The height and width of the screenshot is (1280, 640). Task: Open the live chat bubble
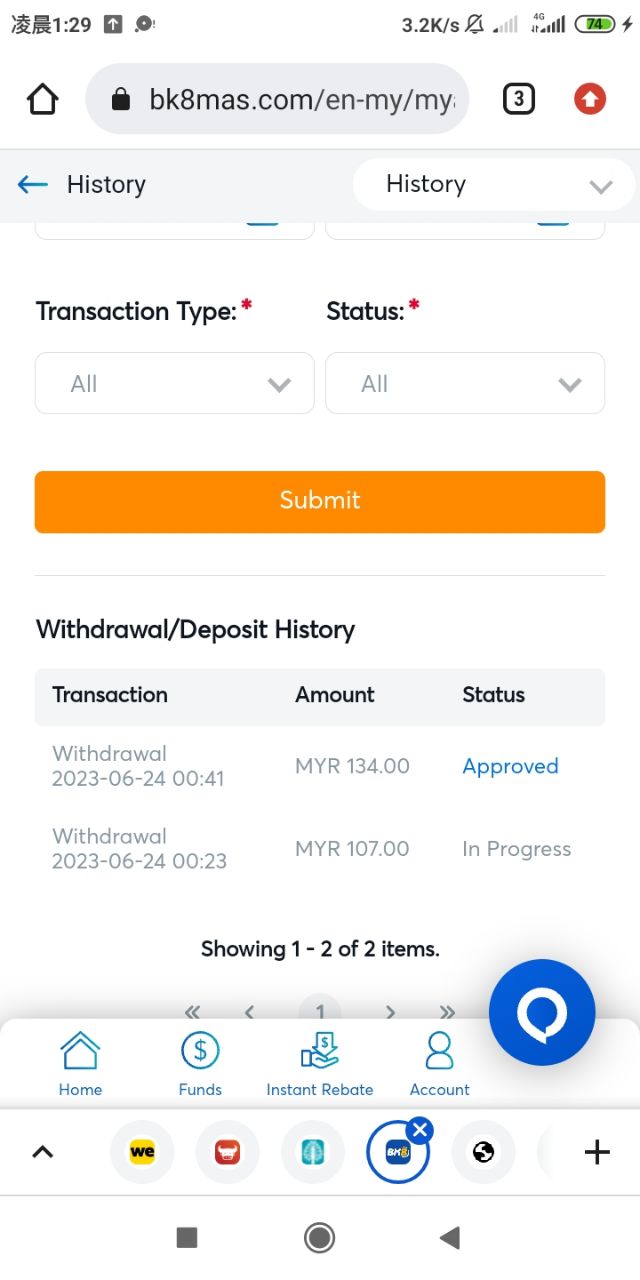pos(541,1013)
